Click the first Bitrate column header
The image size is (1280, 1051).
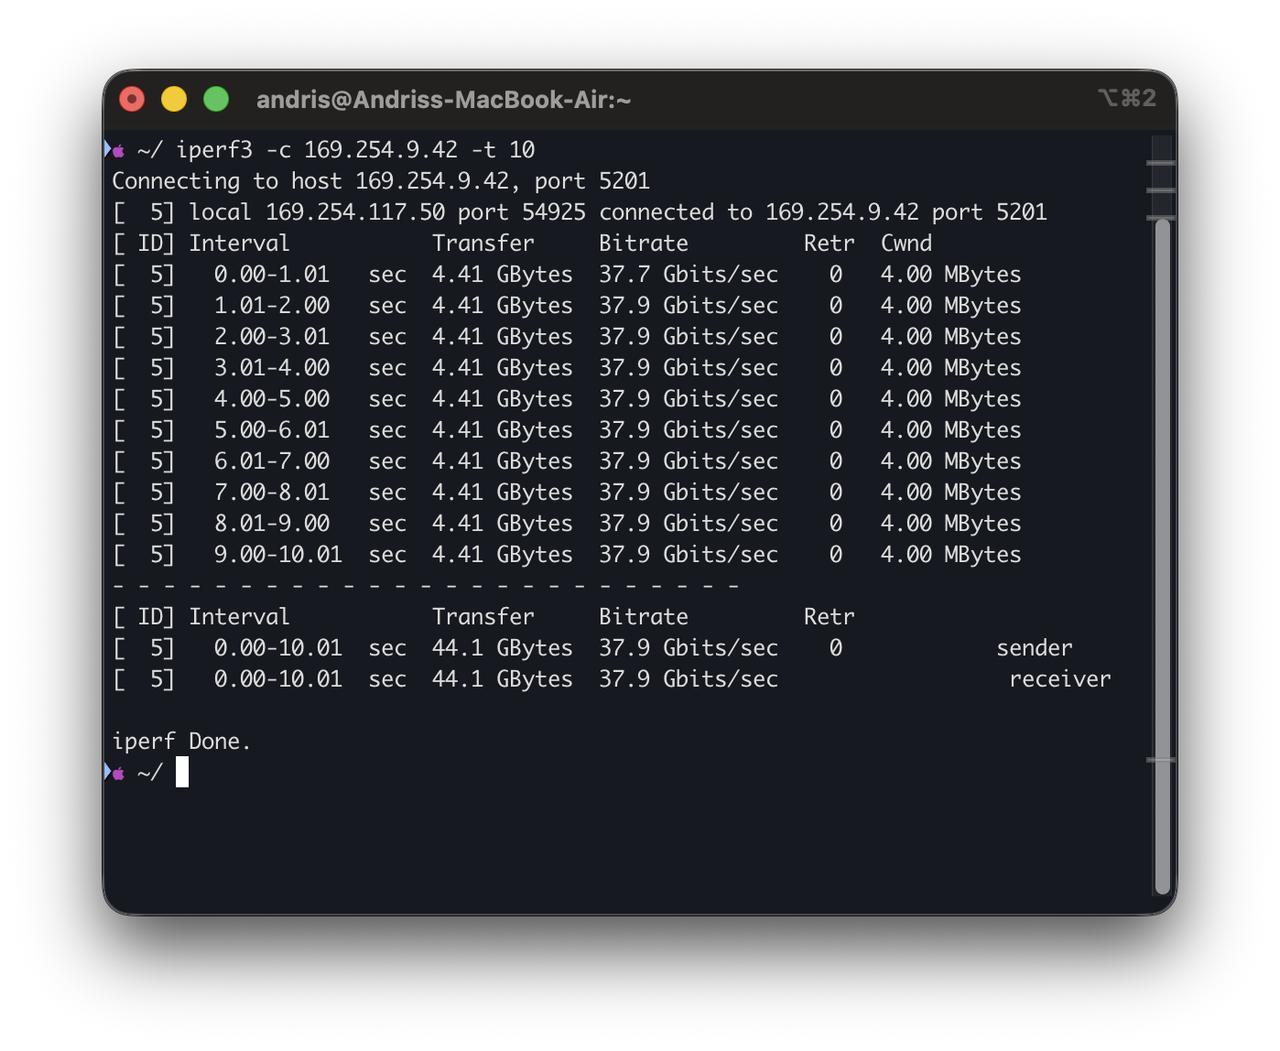[x=644, y=243]
